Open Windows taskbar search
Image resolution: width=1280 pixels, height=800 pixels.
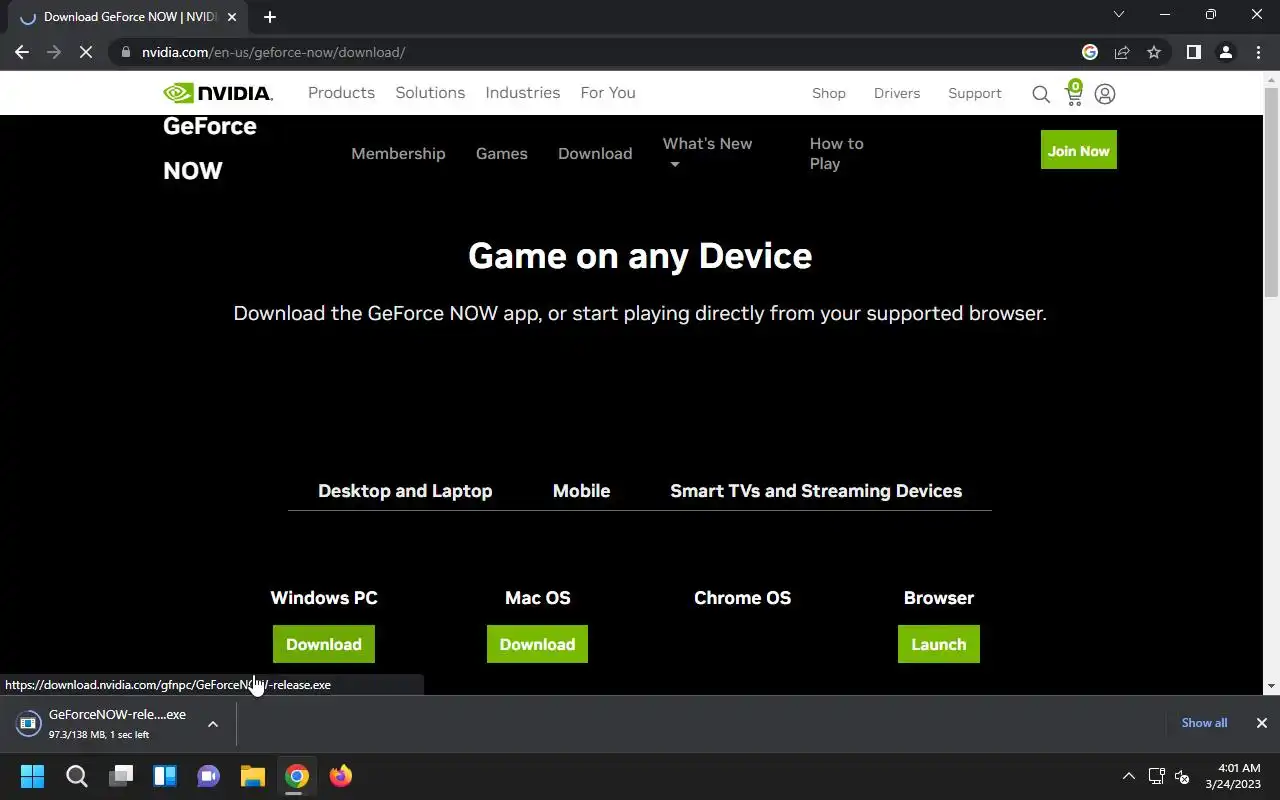pyautogui.click(x=77, y=776)
